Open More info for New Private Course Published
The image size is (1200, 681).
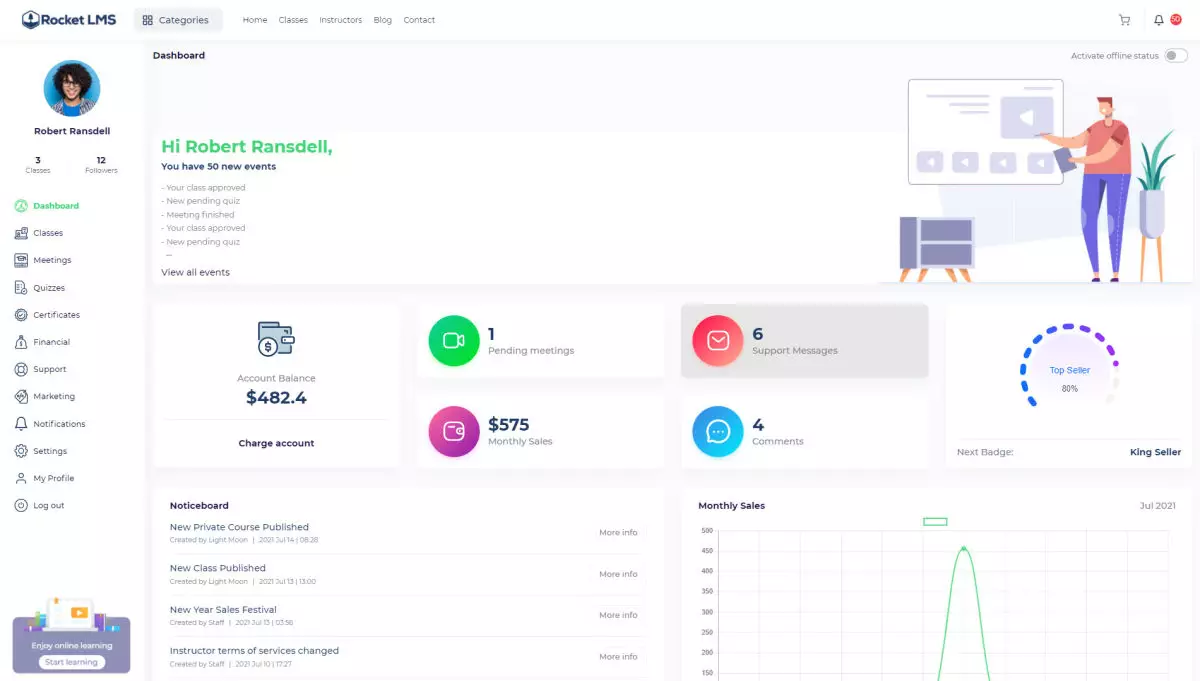(618, 533)
